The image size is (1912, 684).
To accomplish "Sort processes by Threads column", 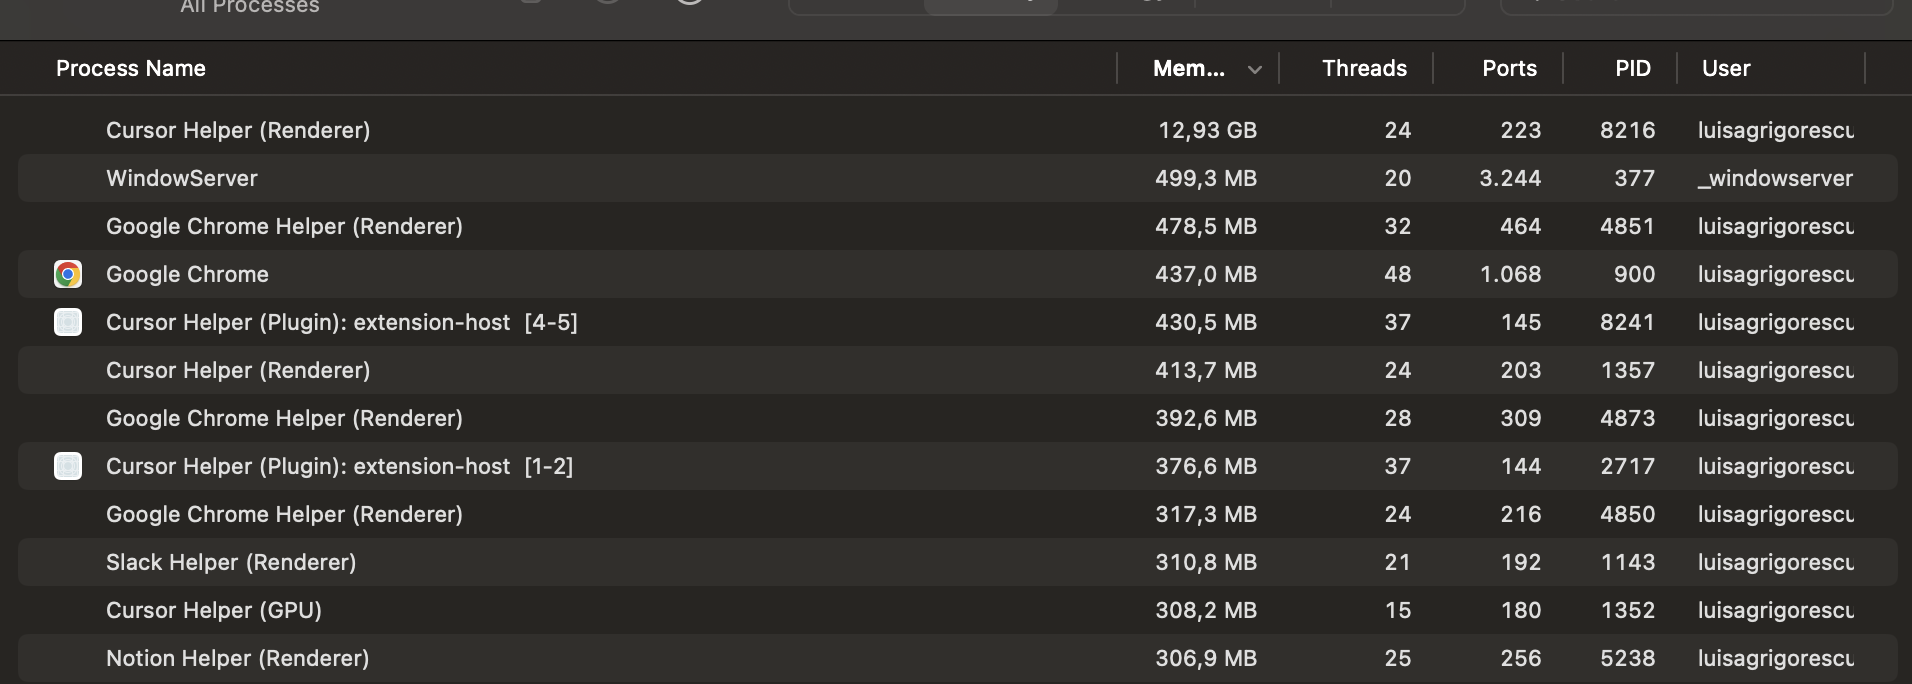I will click(1363, 68).
